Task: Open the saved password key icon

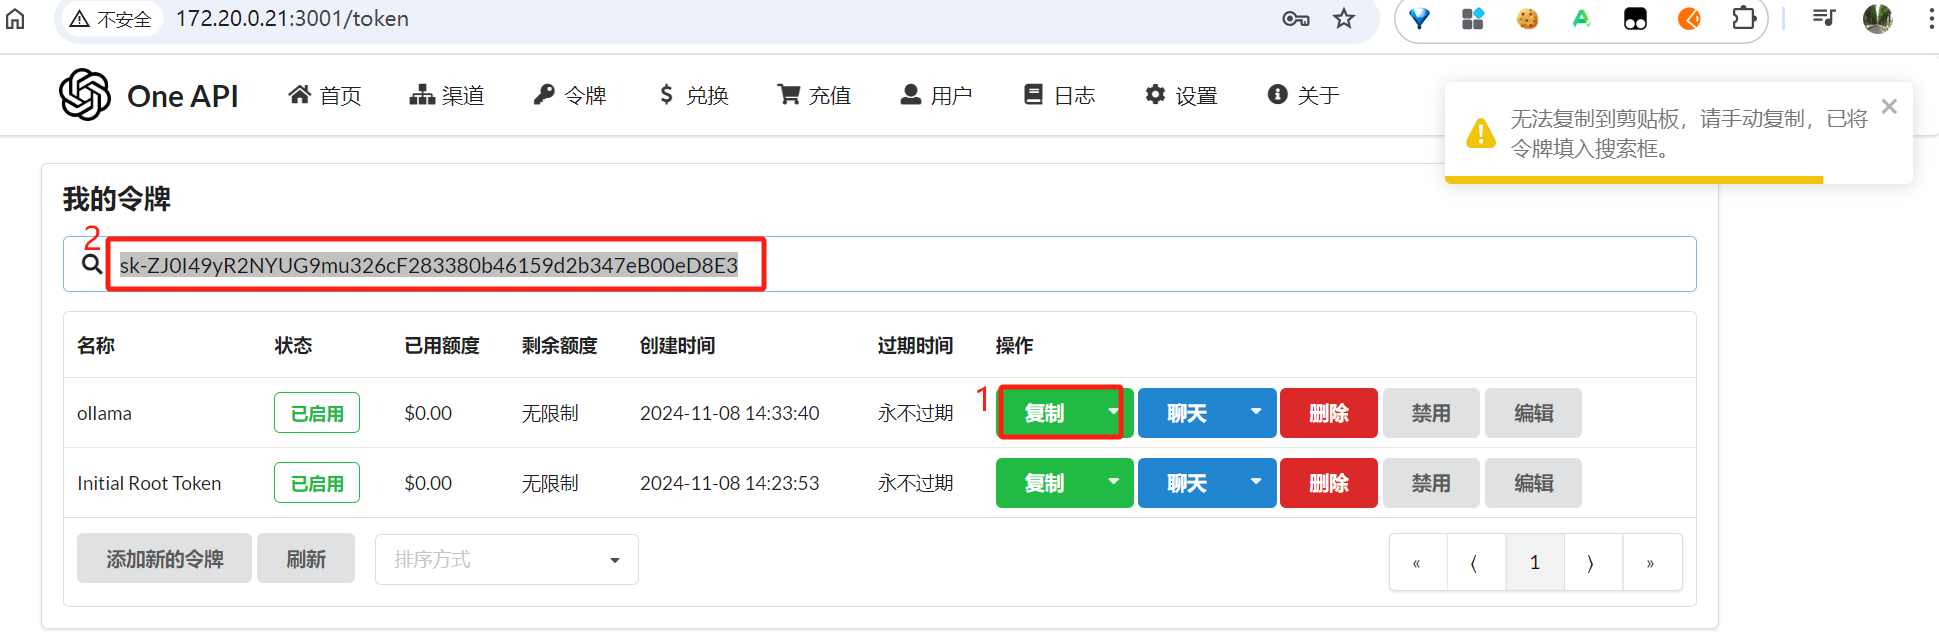Action: 1296,19
